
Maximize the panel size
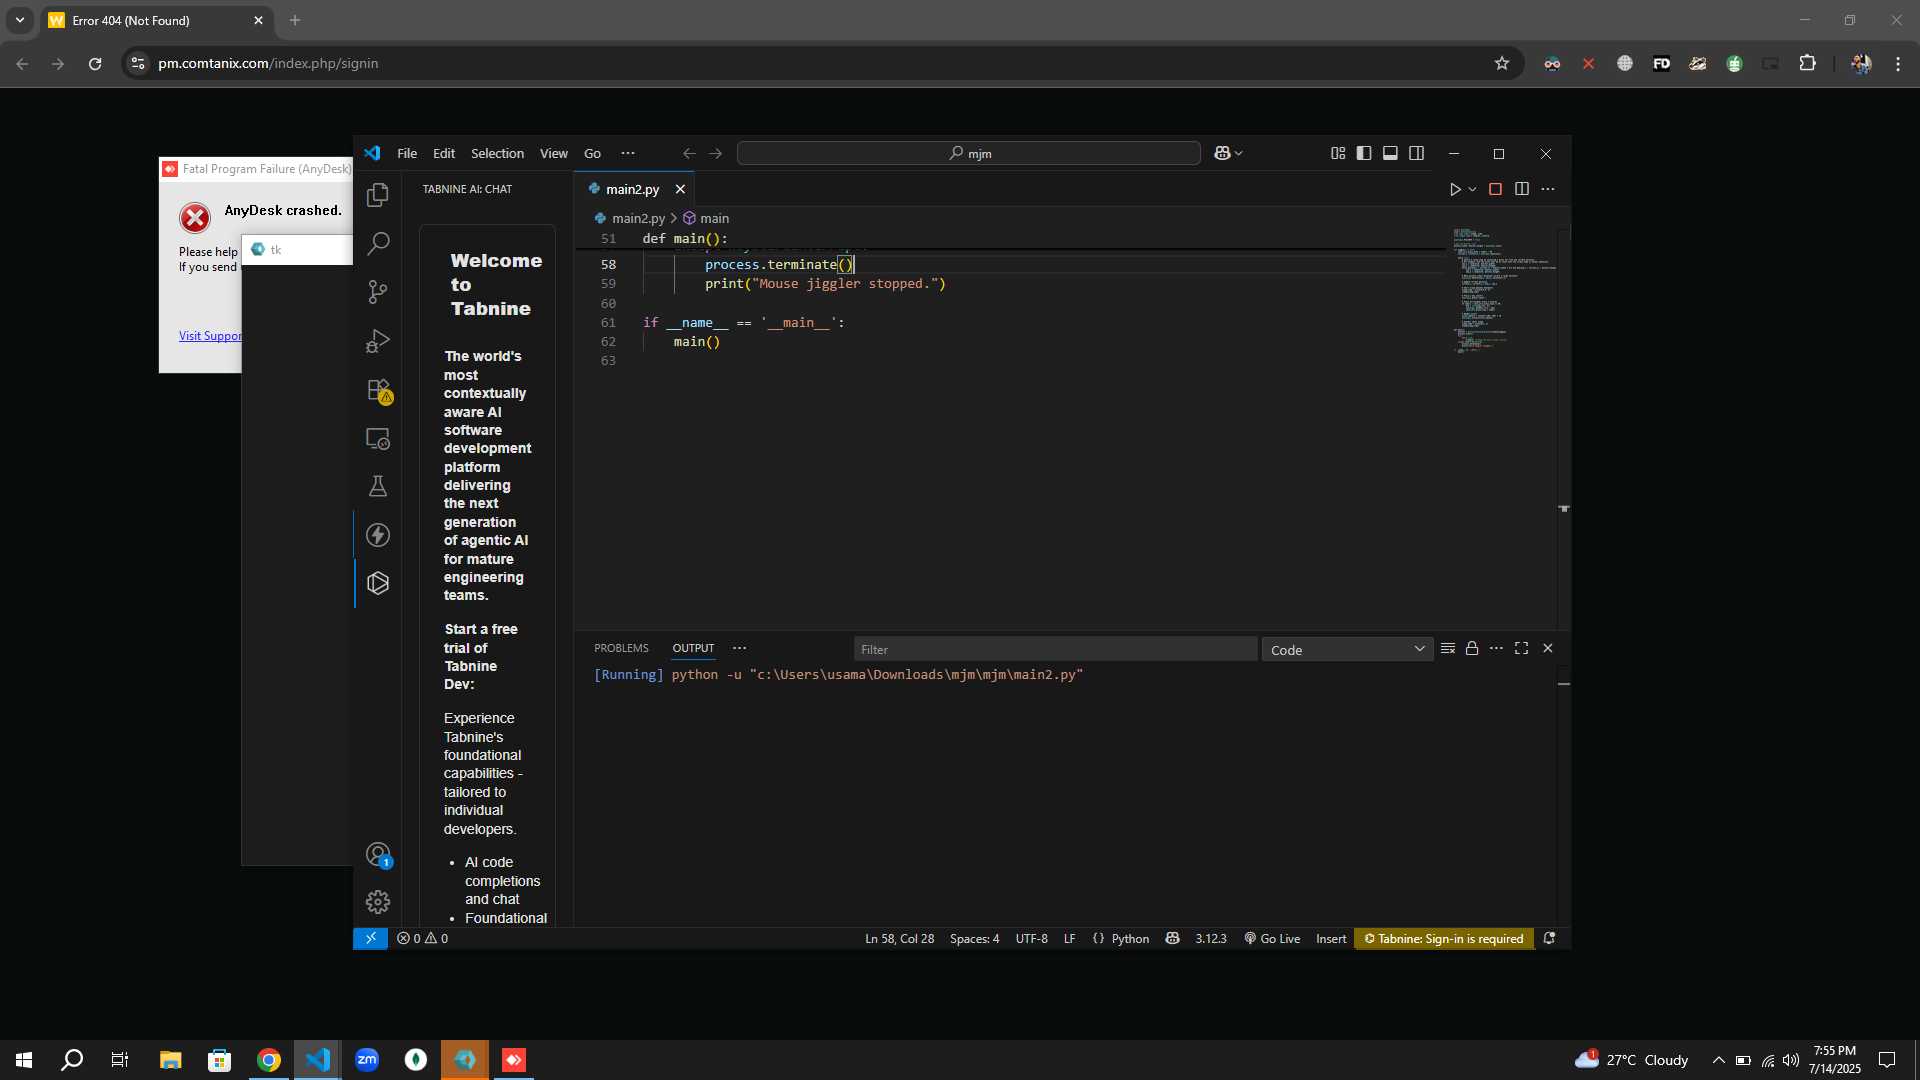[x=1522, y=648]
